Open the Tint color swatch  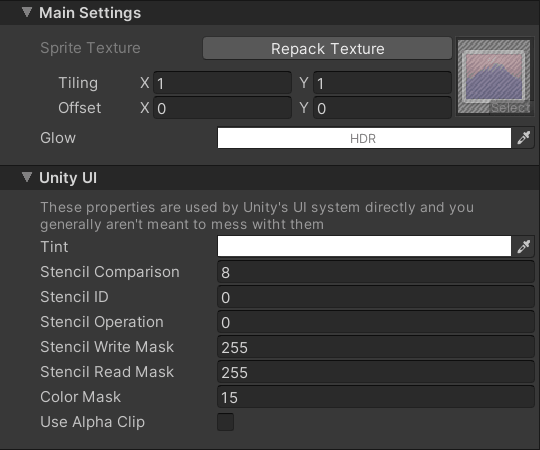click(x=364, y=246)
